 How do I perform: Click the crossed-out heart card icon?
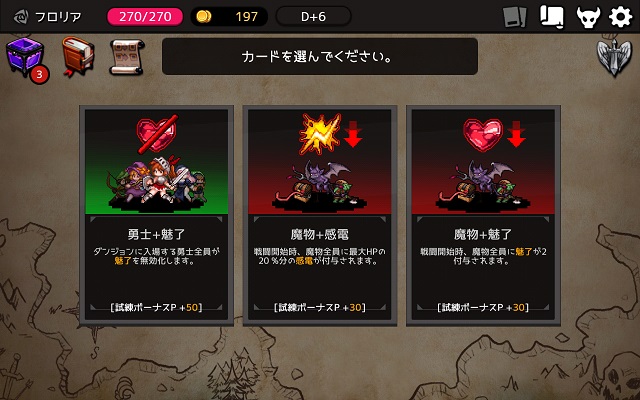[x=157, y=133]
